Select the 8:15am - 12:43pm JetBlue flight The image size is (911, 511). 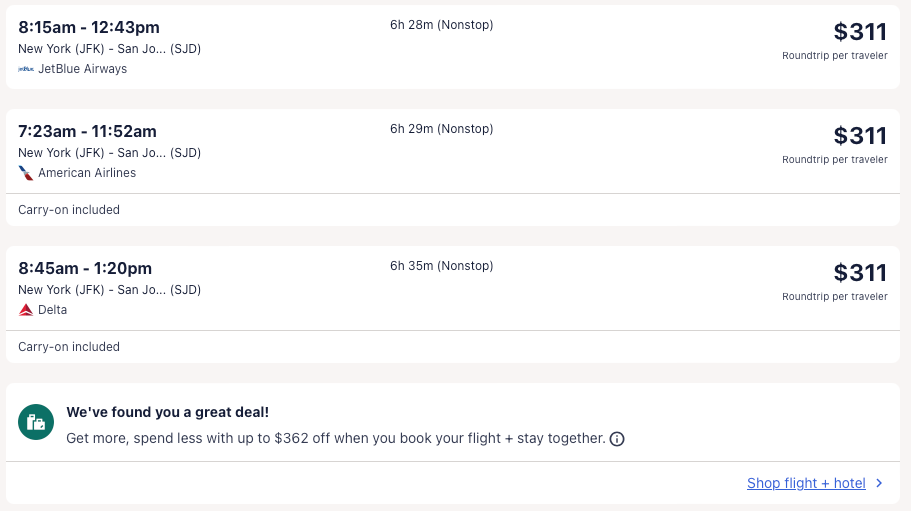pos(89,27)
